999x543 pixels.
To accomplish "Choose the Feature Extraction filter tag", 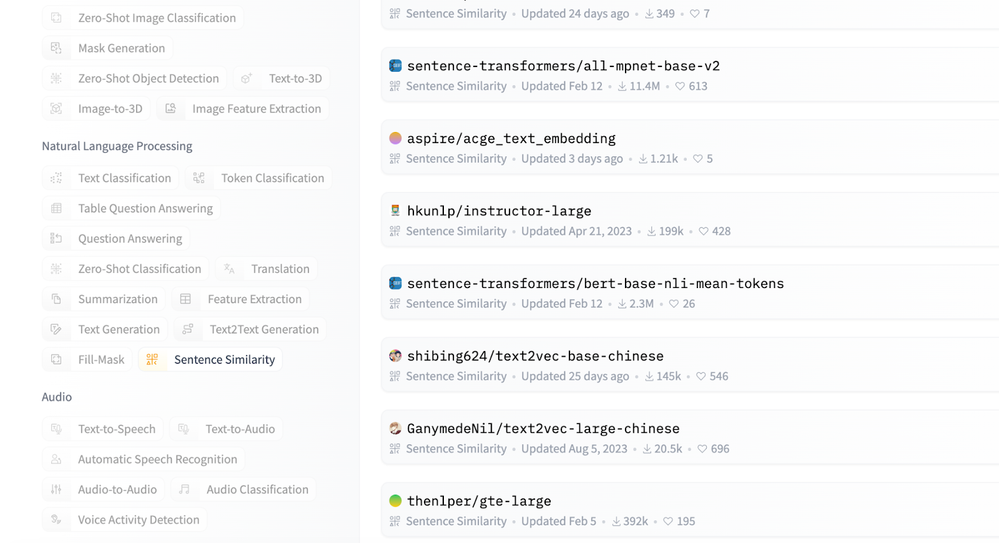I will tap(241, 299).
